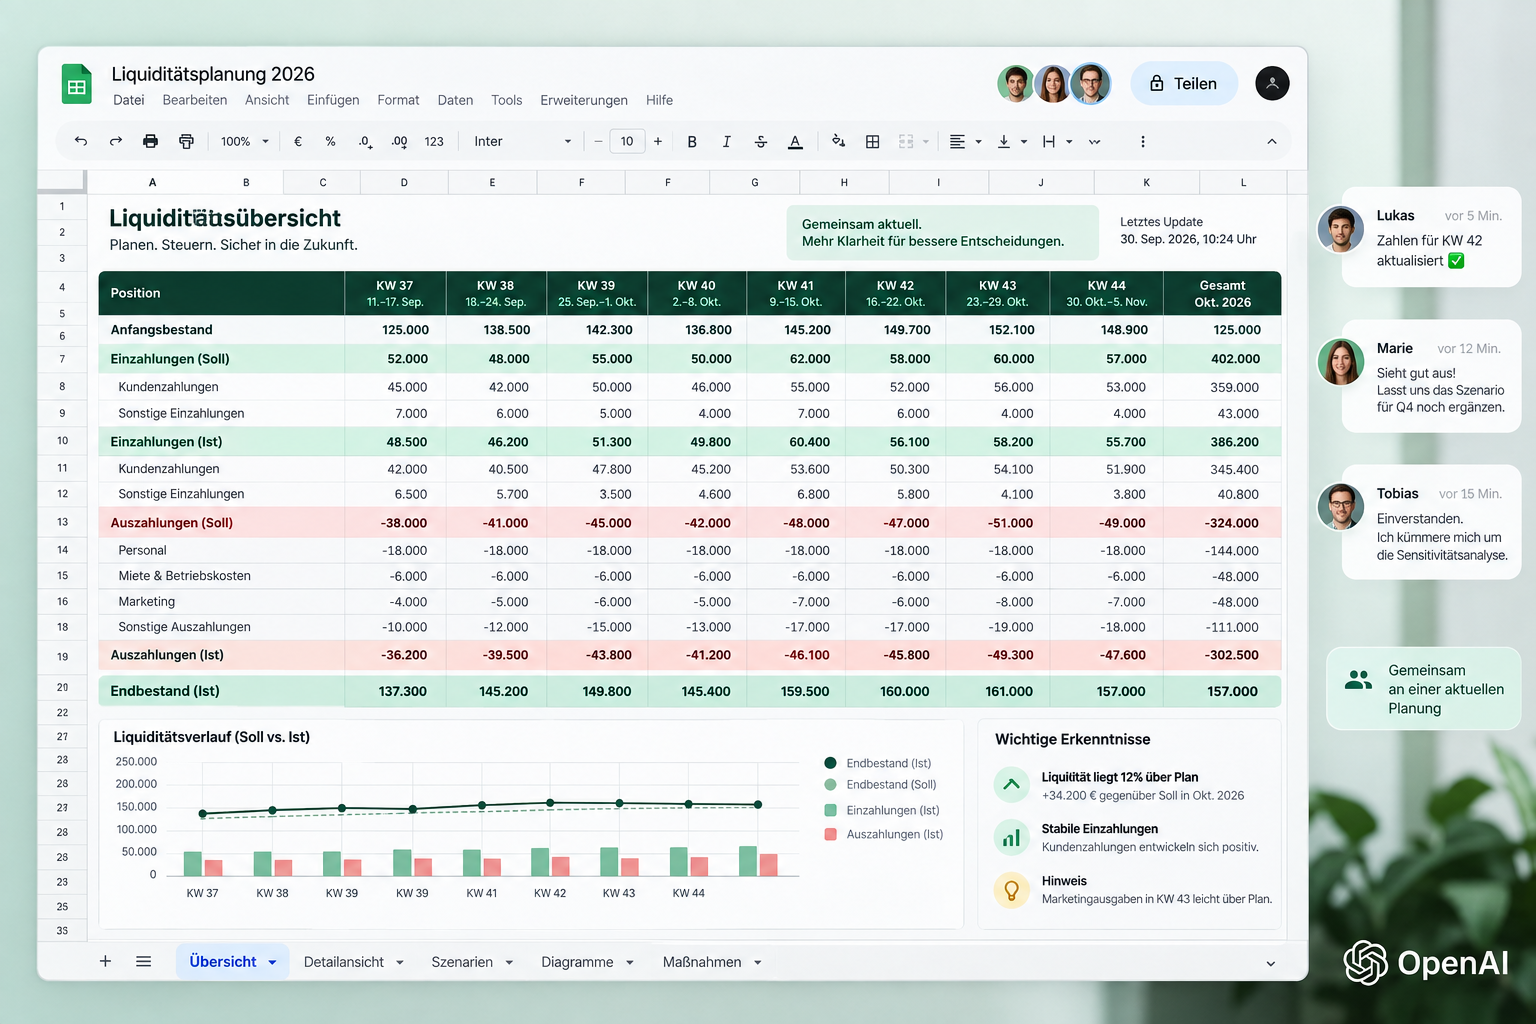Image resolution: width=1536 pixels, height=1024 pixels.
Task: Toggle strikethrough formatting
Action: 761,141
